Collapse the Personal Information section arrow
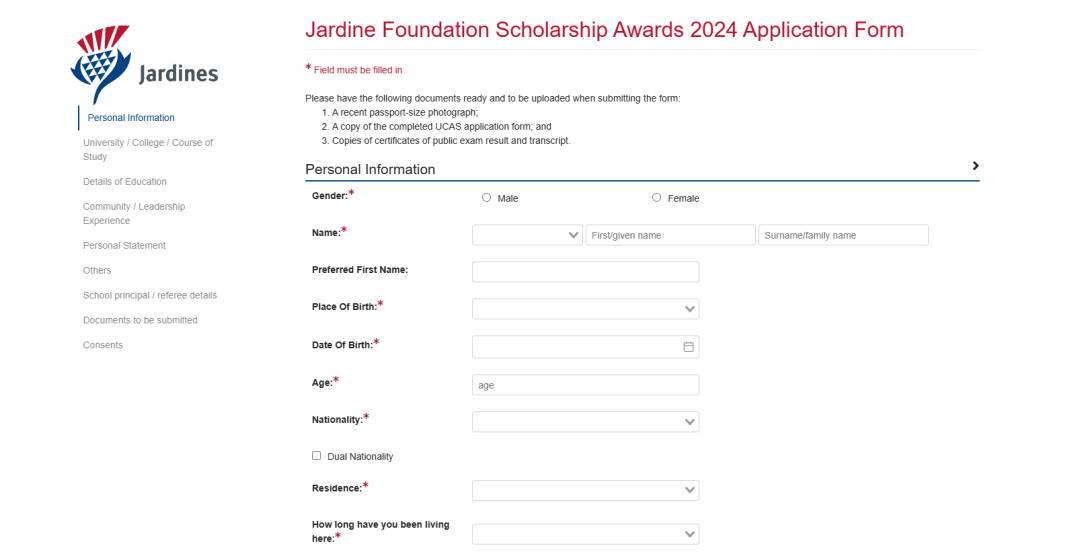 [x=975, y=166]
